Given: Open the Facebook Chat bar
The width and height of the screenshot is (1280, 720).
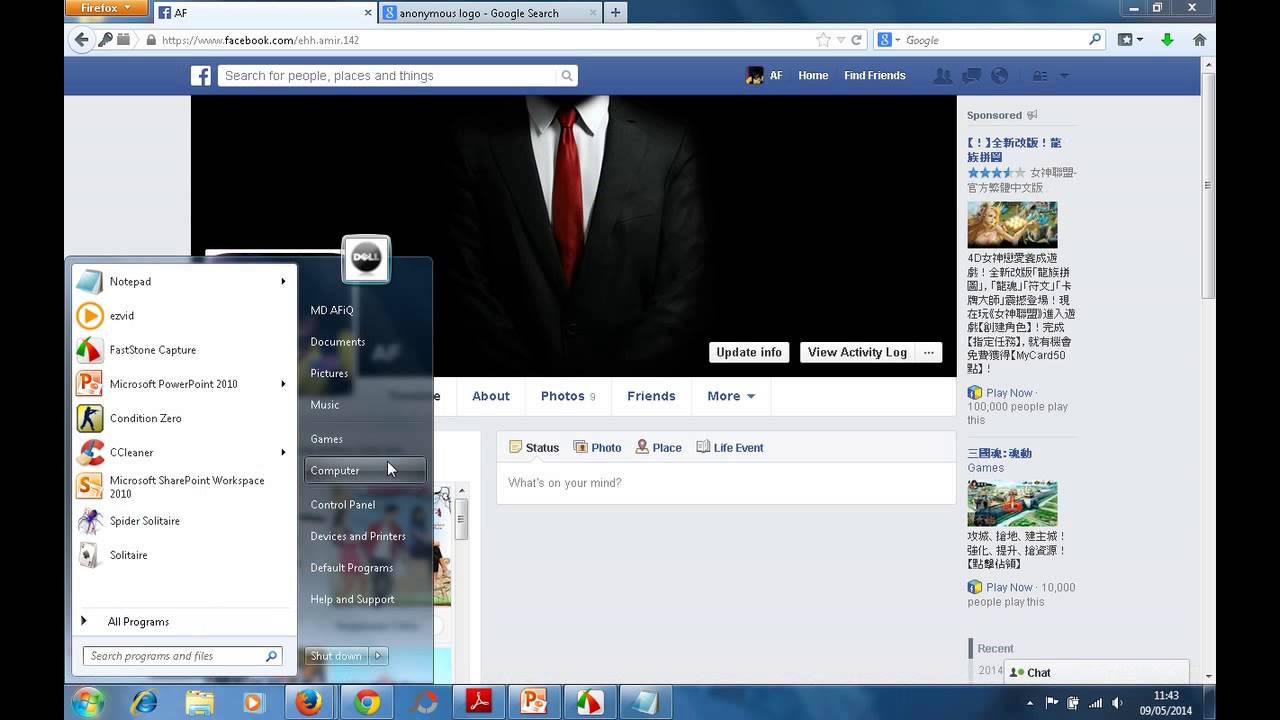Looking at the screenshot, I should click(x=1097, y=673).
